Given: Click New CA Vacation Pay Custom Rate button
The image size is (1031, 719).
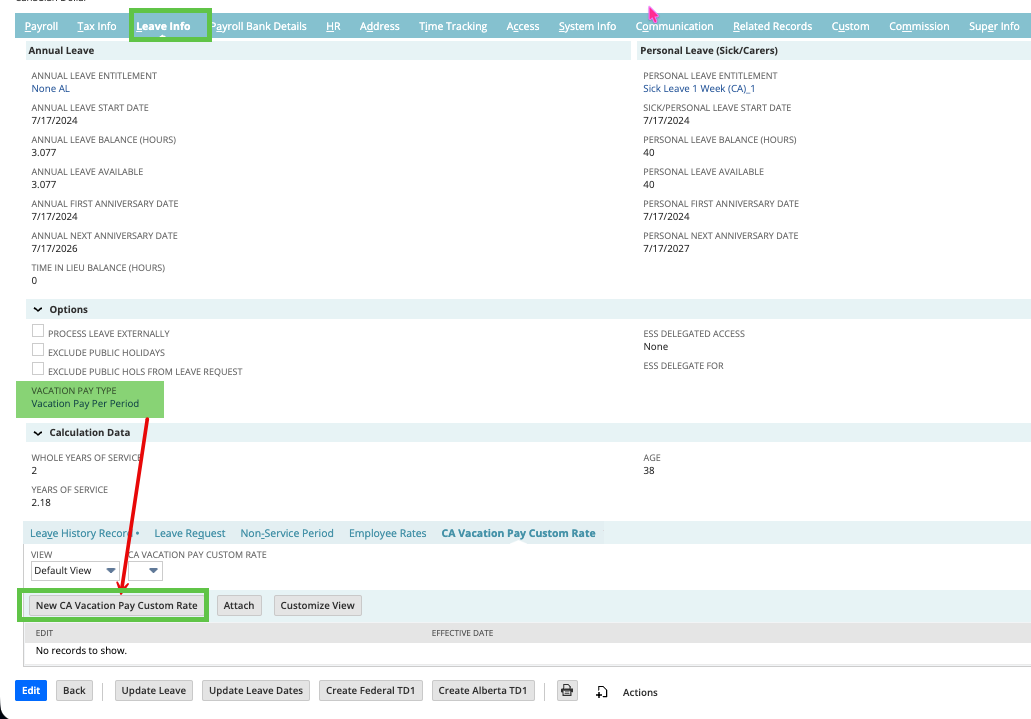Looking at the screenshot, I should click(x=116, y=605).
